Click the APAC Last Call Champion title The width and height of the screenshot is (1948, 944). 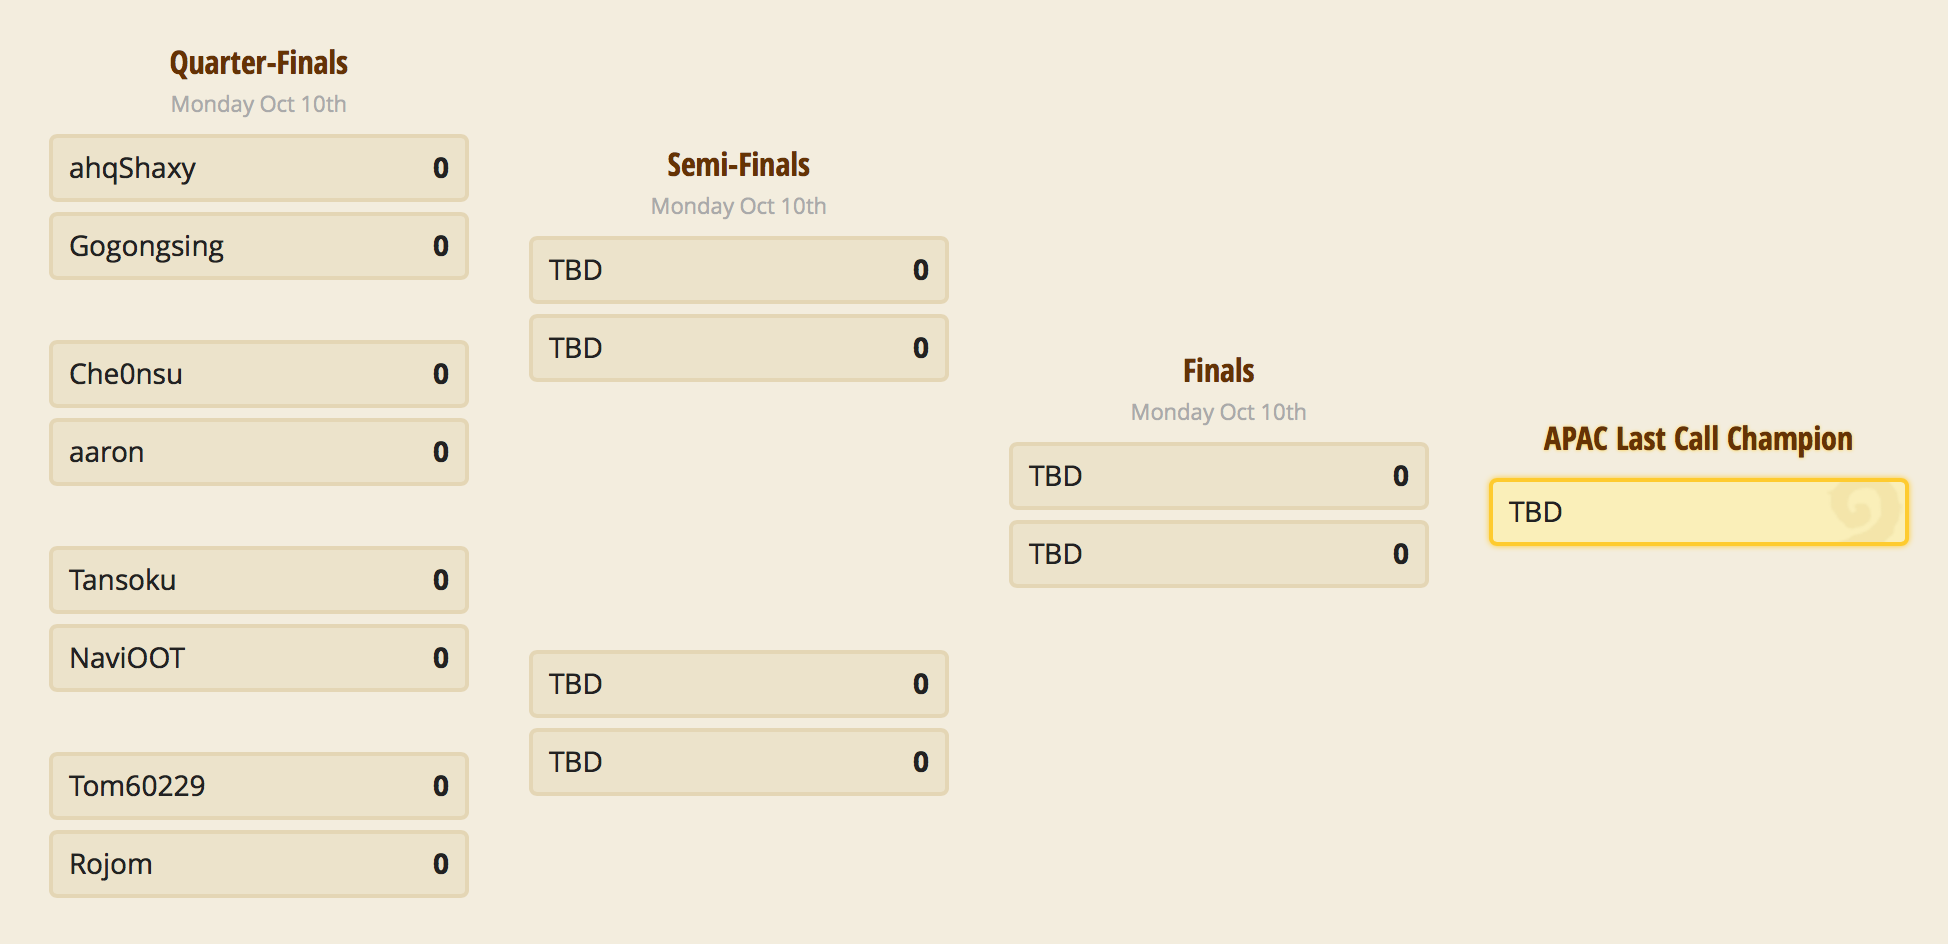click(1698, 439)
